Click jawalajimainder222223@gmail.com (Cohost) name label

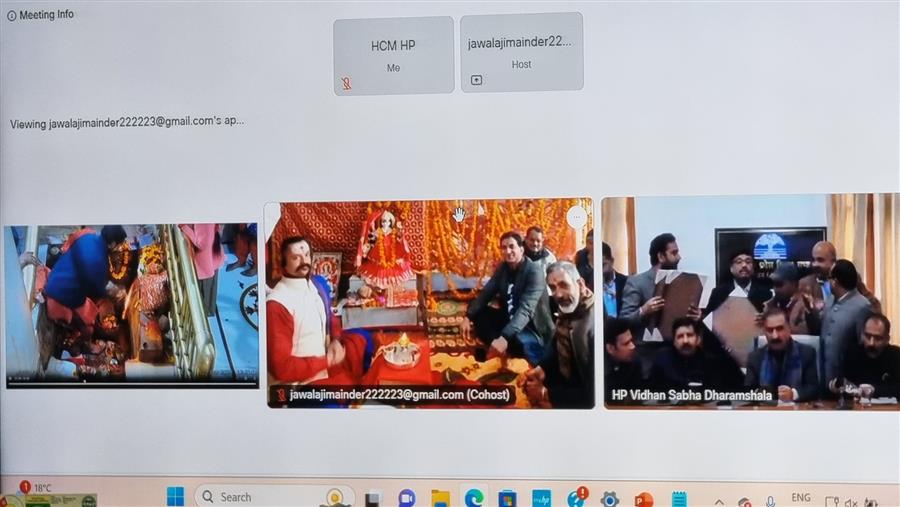[x=399, y=395]
